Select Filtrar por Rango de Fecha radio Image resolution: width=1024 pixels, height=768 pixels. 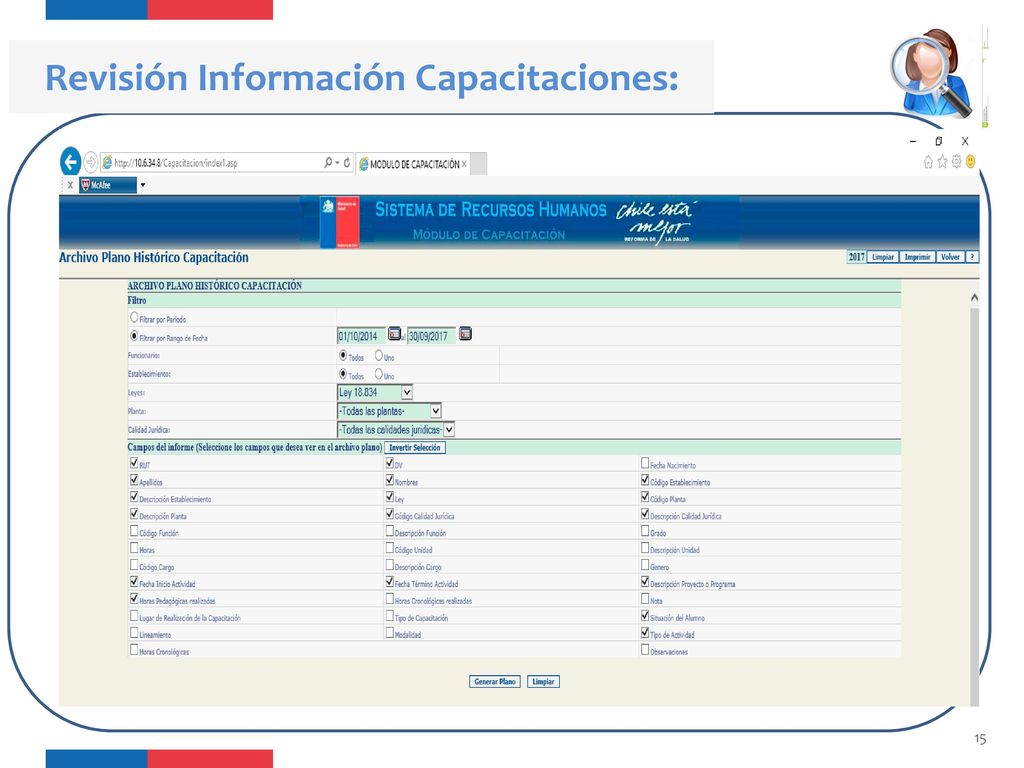pos(134,336)
